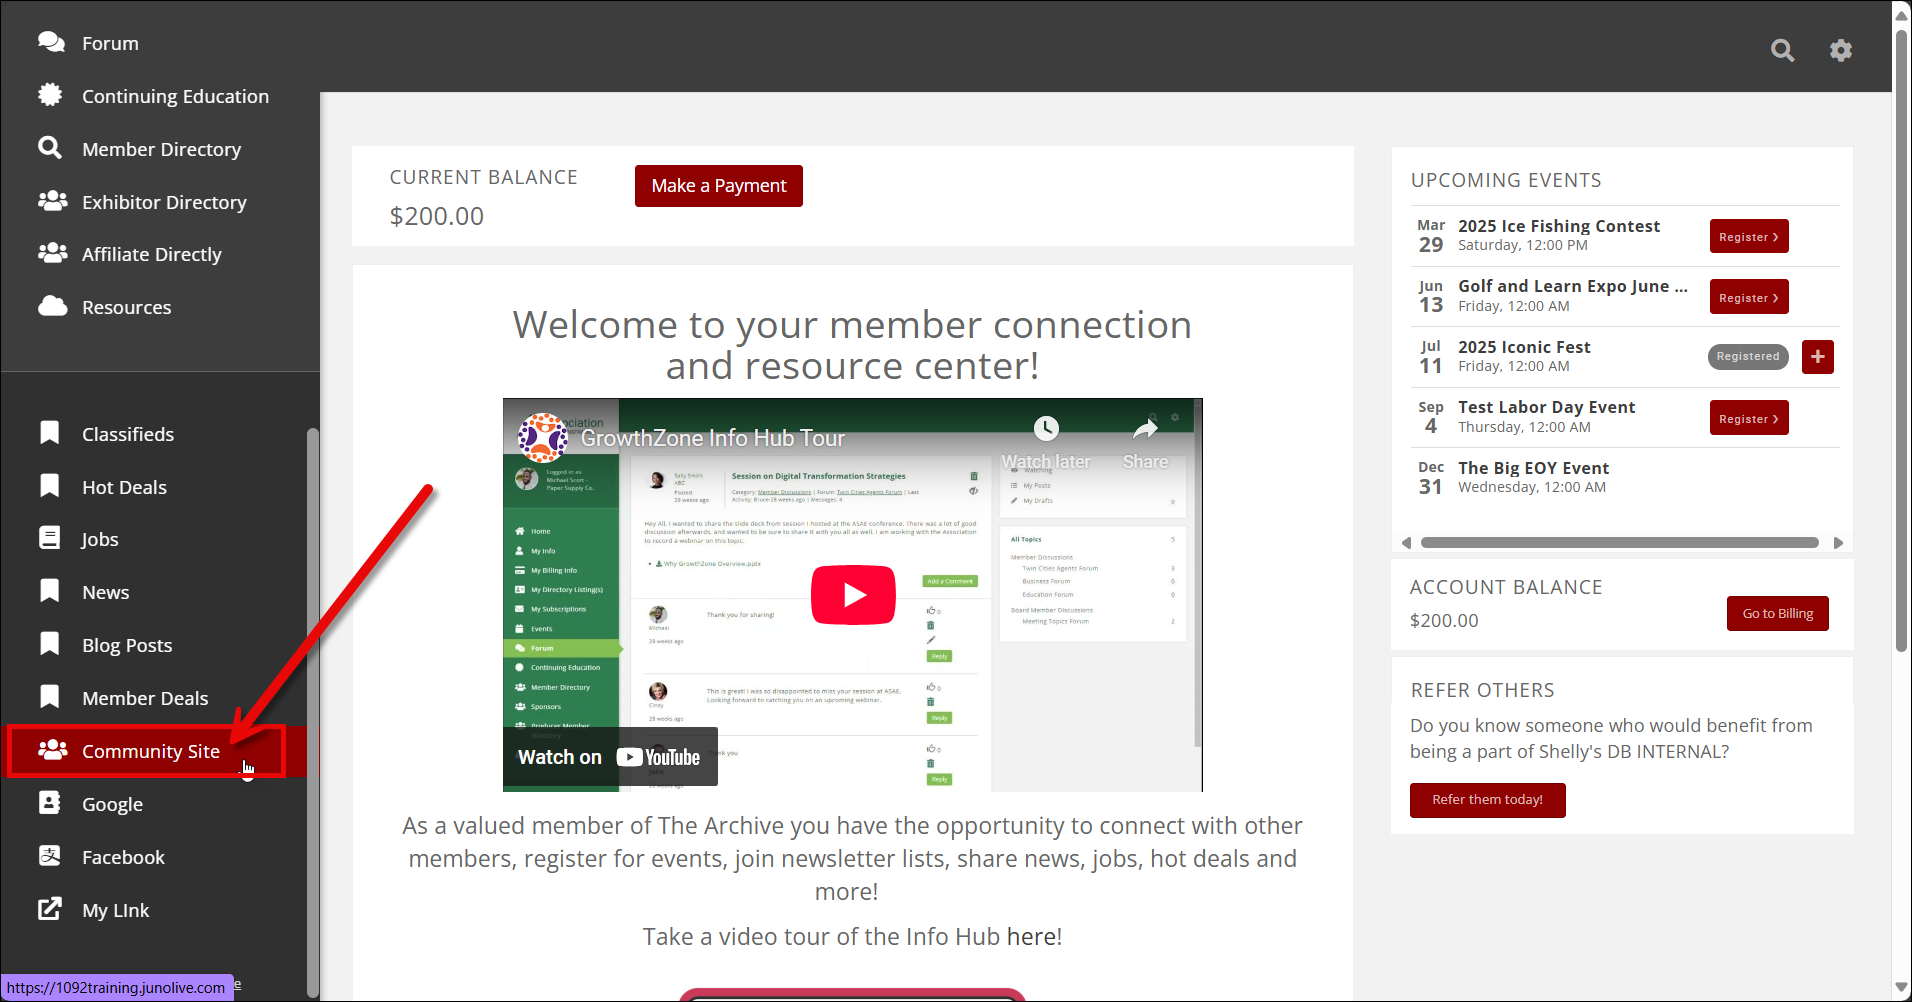This screenshot has height=1002, width=1912.
Task: Open the settings gear at top right
Action: [x=1841, y=49]
